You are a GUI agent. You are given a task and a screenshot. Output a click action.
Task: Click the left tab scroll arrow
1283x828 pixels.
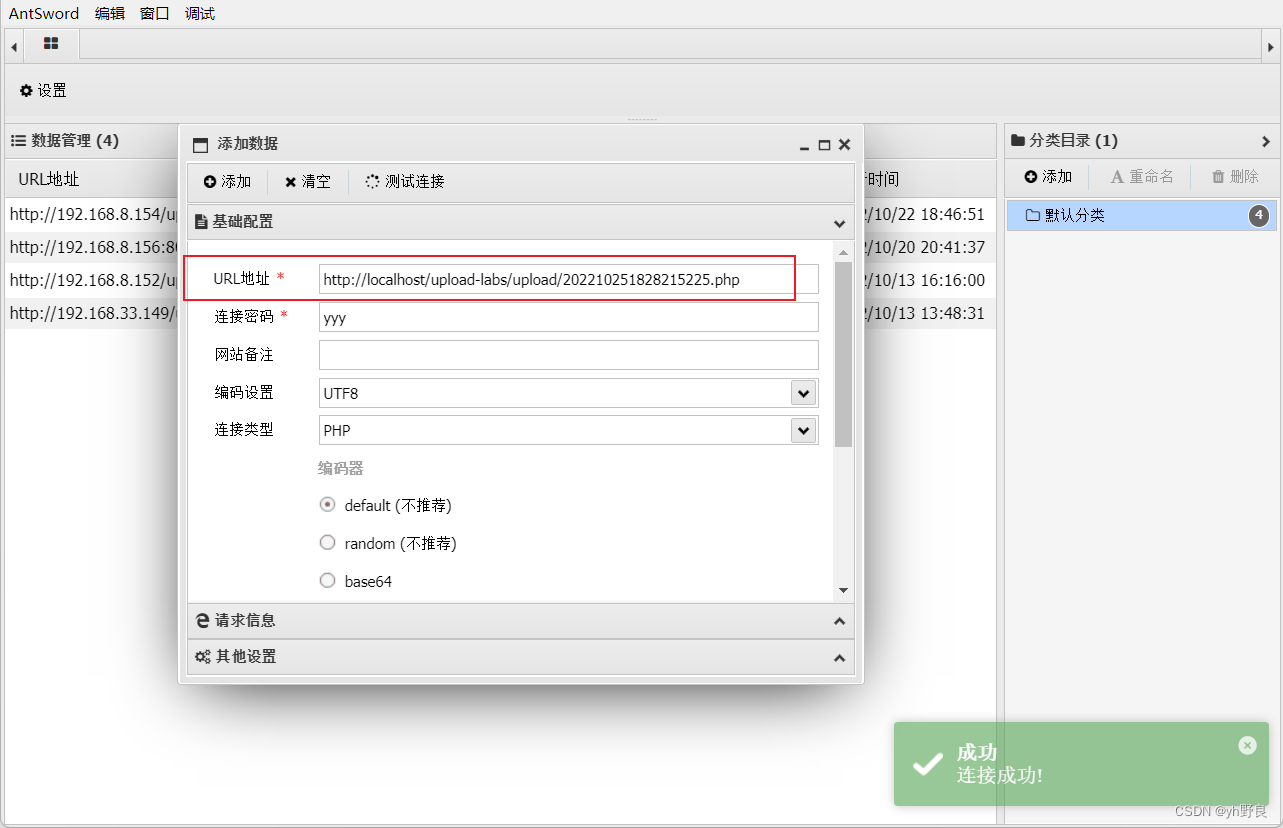[x=14, y=45]
